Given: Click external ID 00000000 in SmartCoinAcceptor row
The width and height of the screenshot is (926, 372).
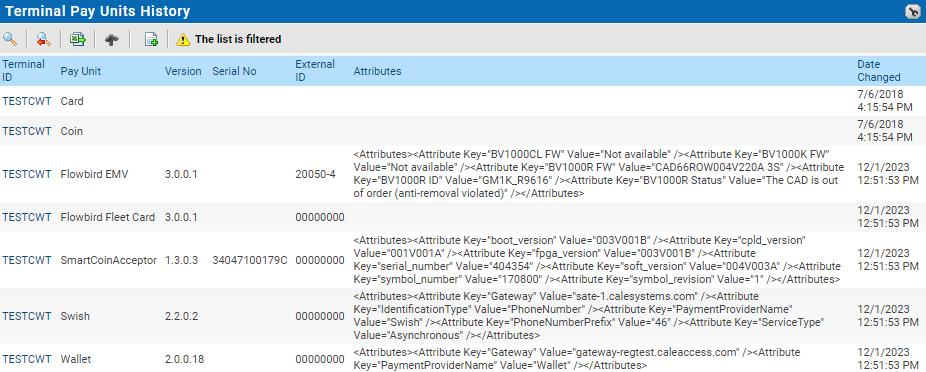Looking at the screenshot, I should [320, 260].
